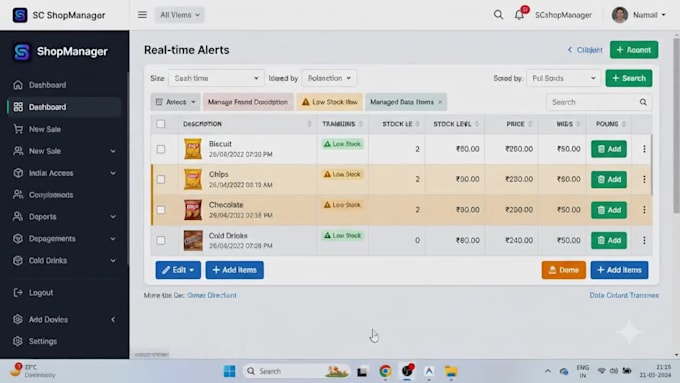Open File Explorer from the taskbar
This screenshot has height=383, width=680.
451,371
